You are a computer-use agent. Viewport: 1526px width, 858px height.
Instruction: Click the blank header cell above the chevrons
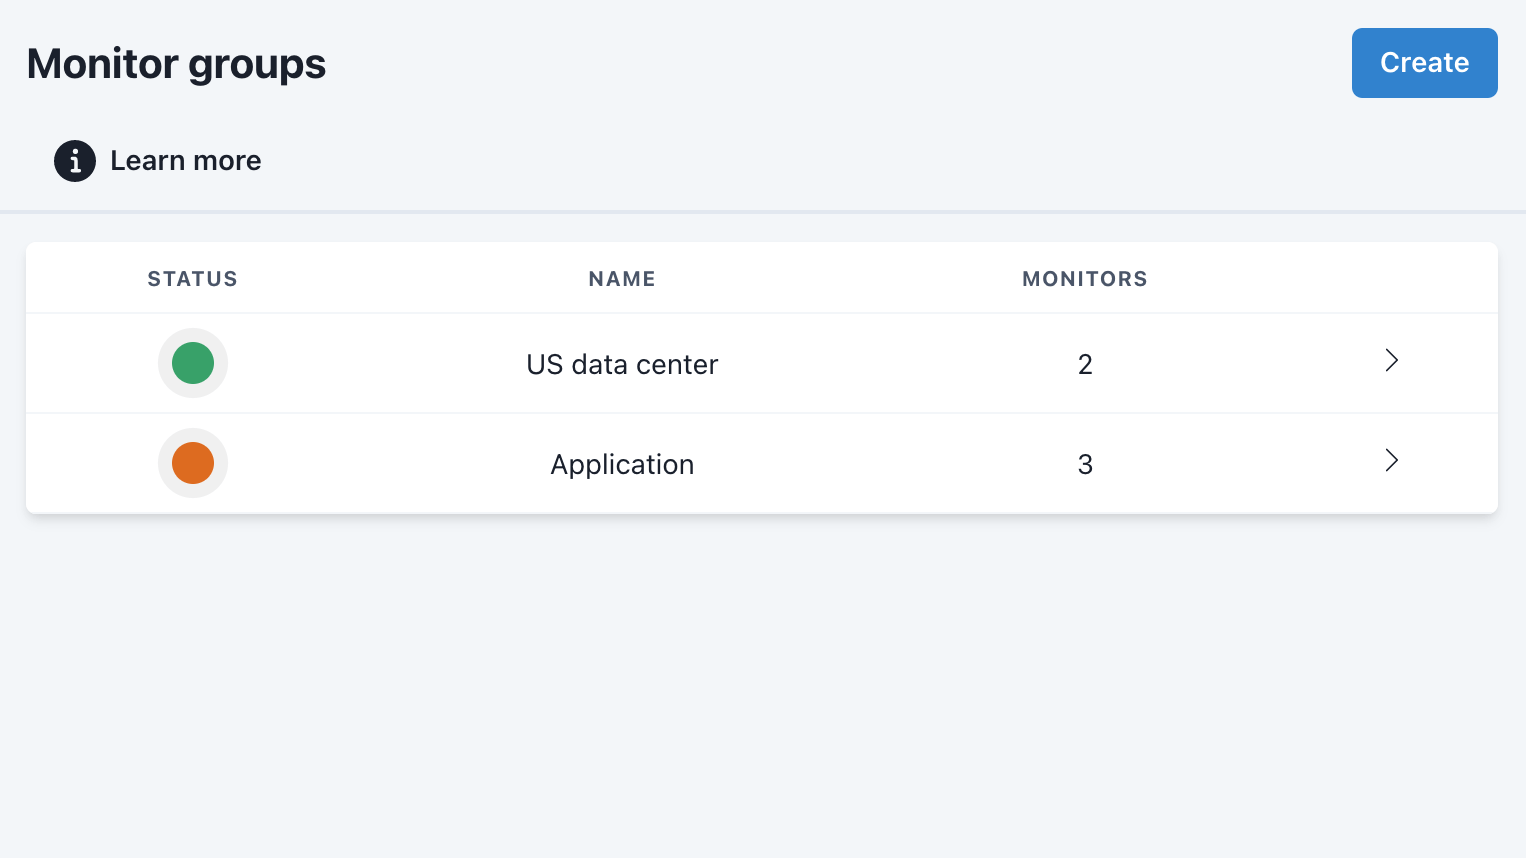(1391, 279)
